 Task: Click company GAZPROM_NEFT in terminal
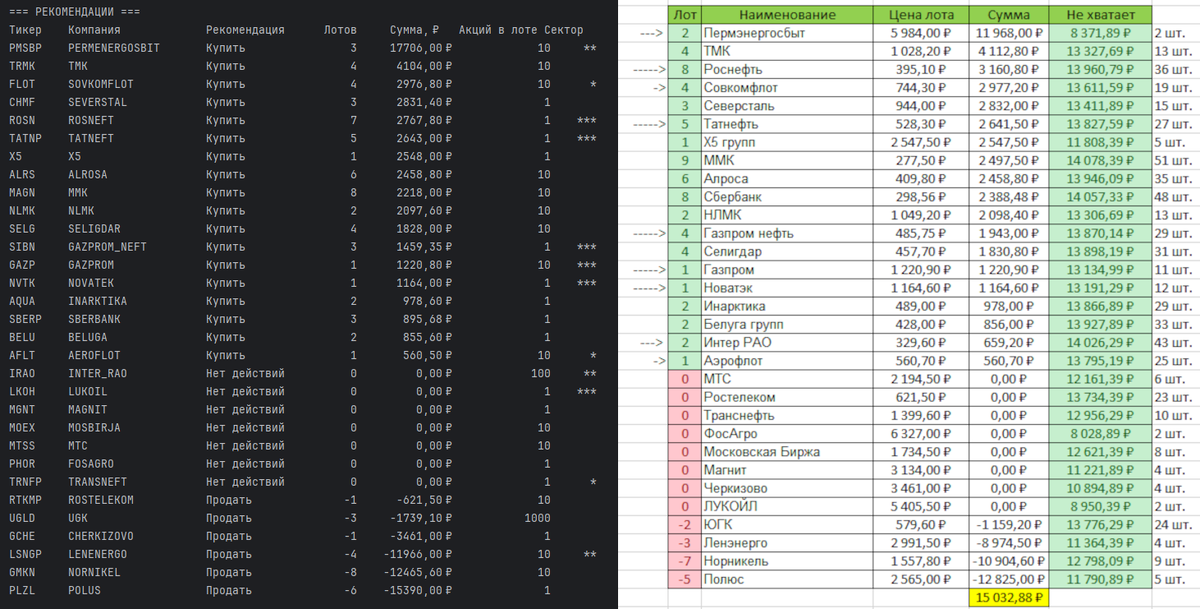107,247
